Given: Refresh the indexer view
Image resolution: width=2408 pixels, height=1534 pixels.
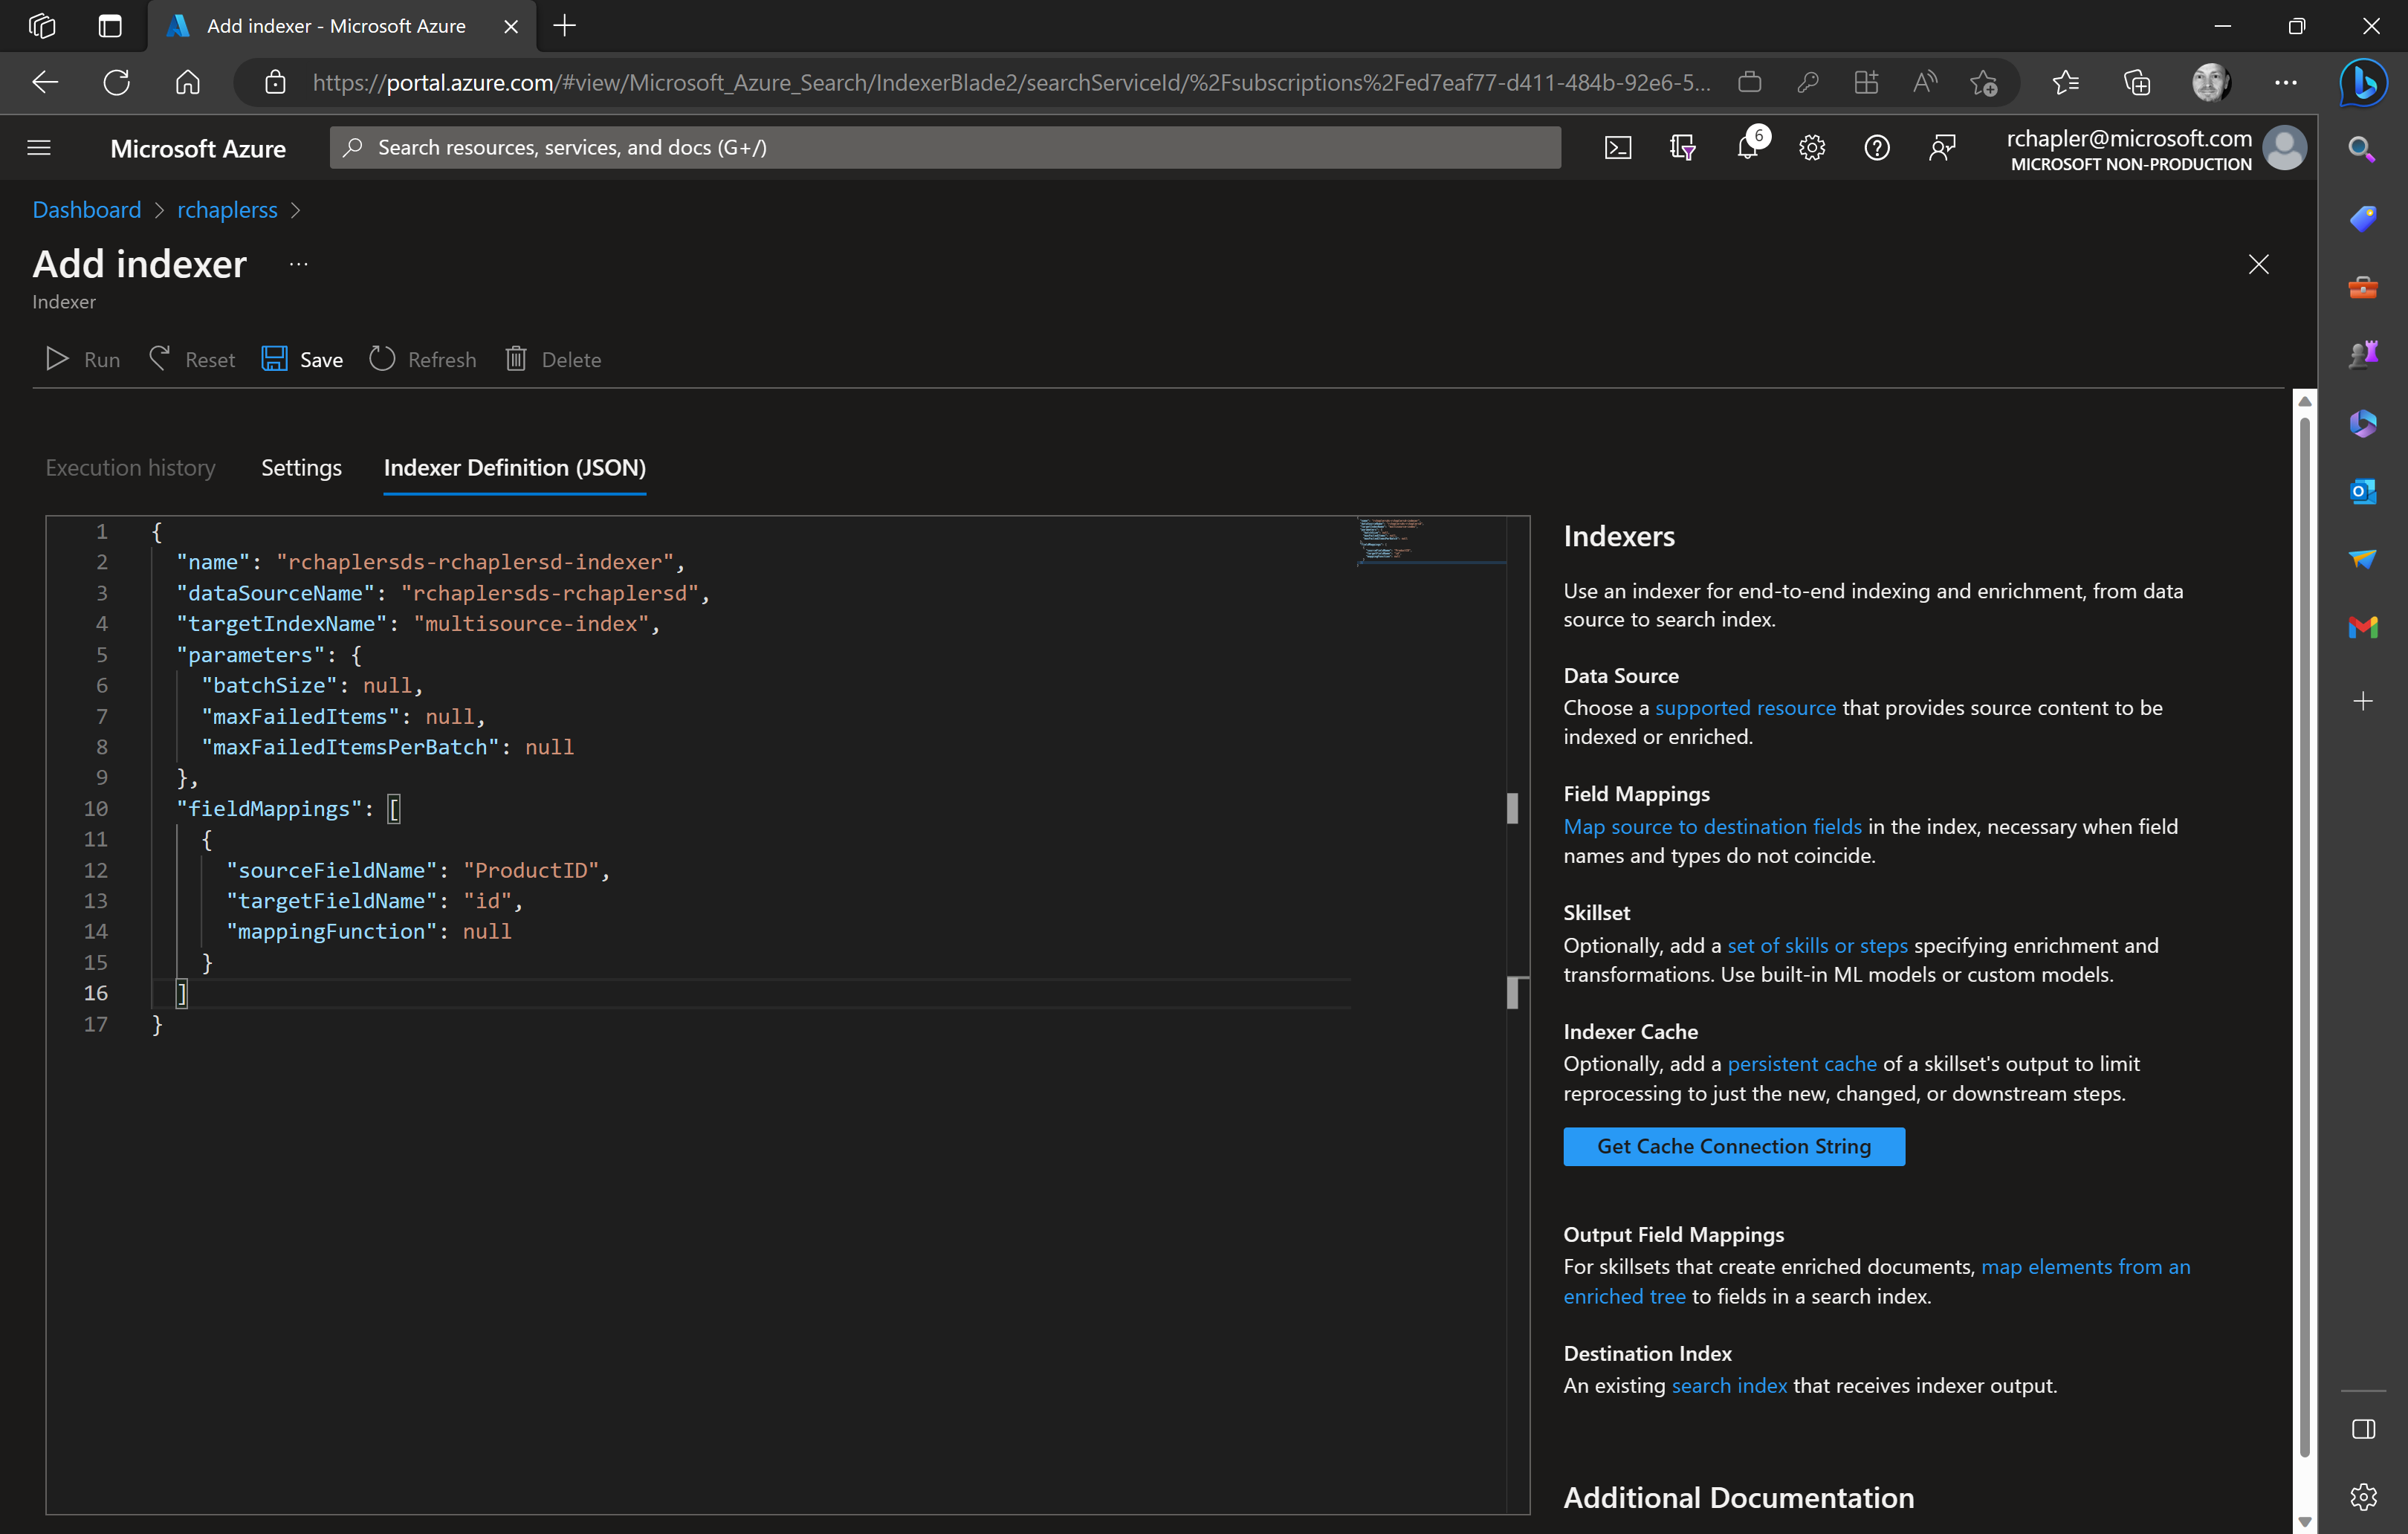Looking at the screenshot, I should pos(421,359).
